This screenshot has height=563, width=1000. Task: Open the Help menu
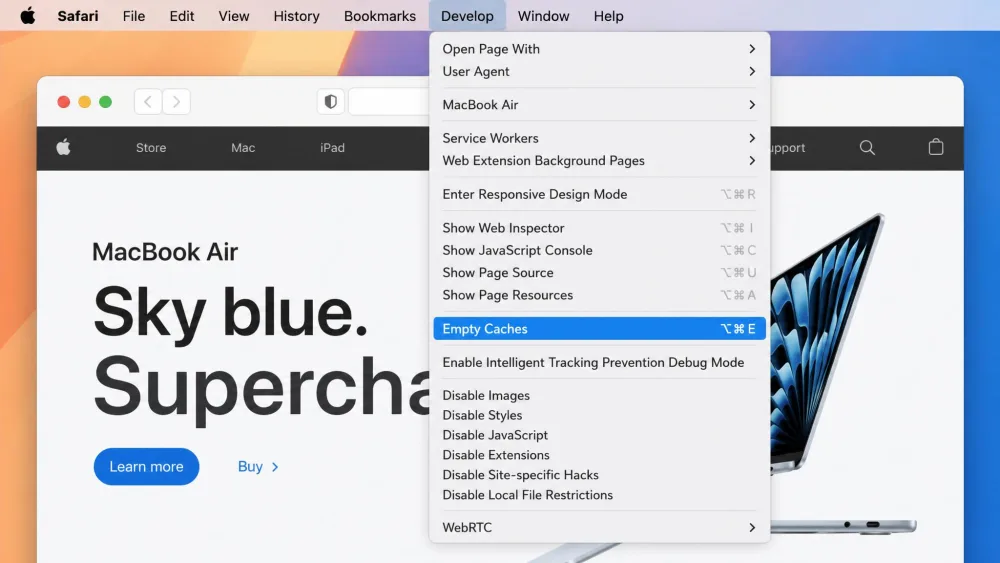click(x=608, y=16)
